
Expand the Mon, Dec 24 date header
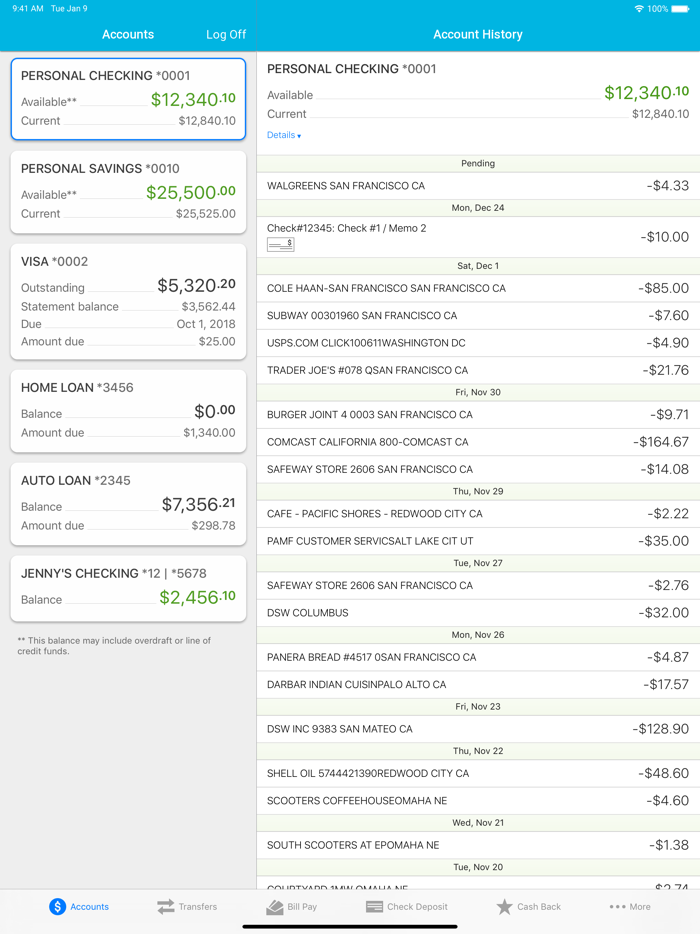tap(478, 210)
